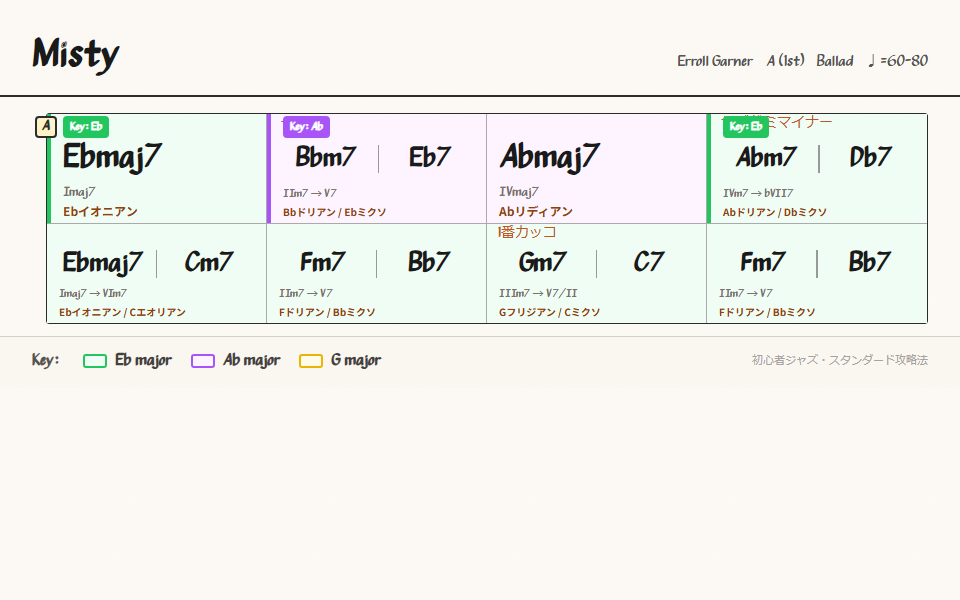
Task: Click the Abm7 chord
Action: click(766, 157)
